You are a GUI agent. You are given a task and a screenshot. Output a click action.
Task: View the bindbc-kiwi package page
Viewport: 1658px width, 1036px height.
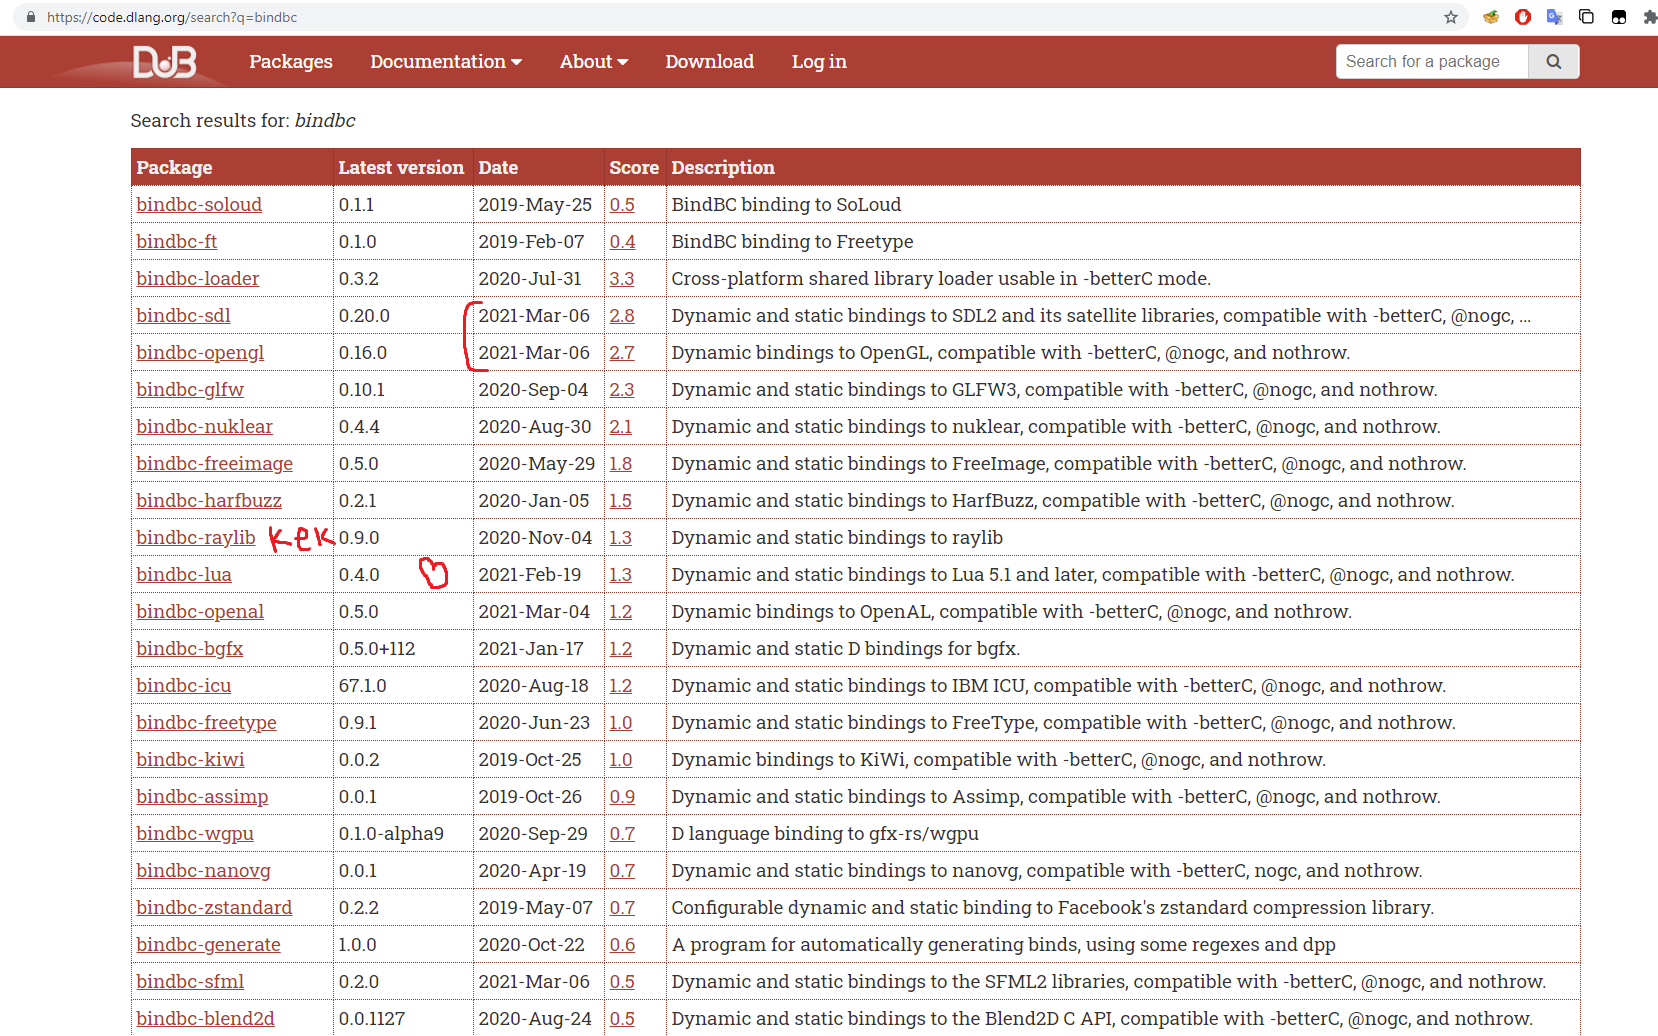point(191,760)
